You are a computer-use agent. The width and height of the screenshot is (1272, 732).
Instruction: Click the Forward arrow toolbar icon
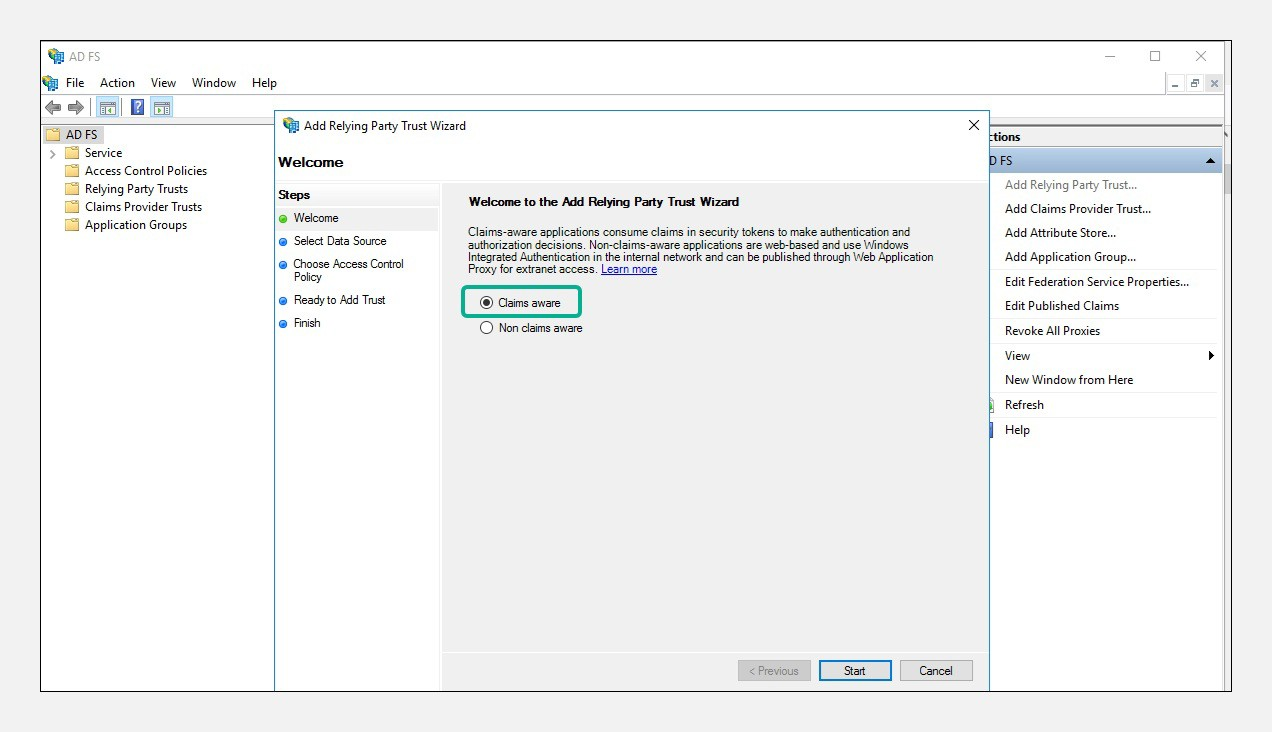click(75, 108)
